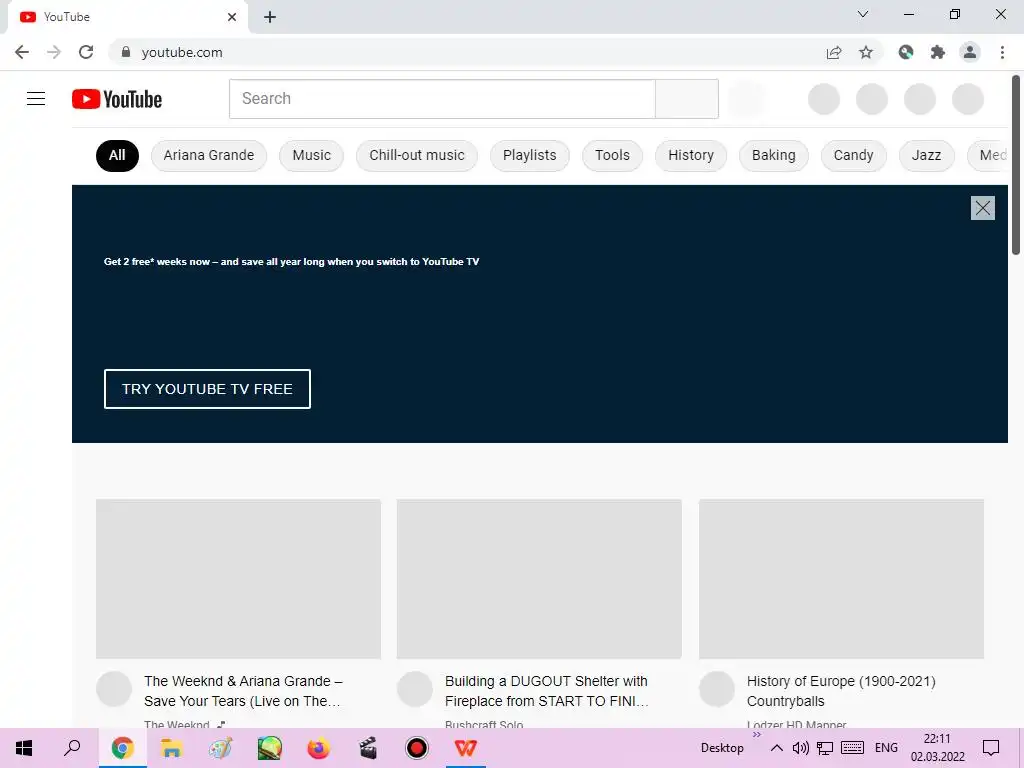
Task: Open Chrome three-dot menu
Action: pos(1002,52)
